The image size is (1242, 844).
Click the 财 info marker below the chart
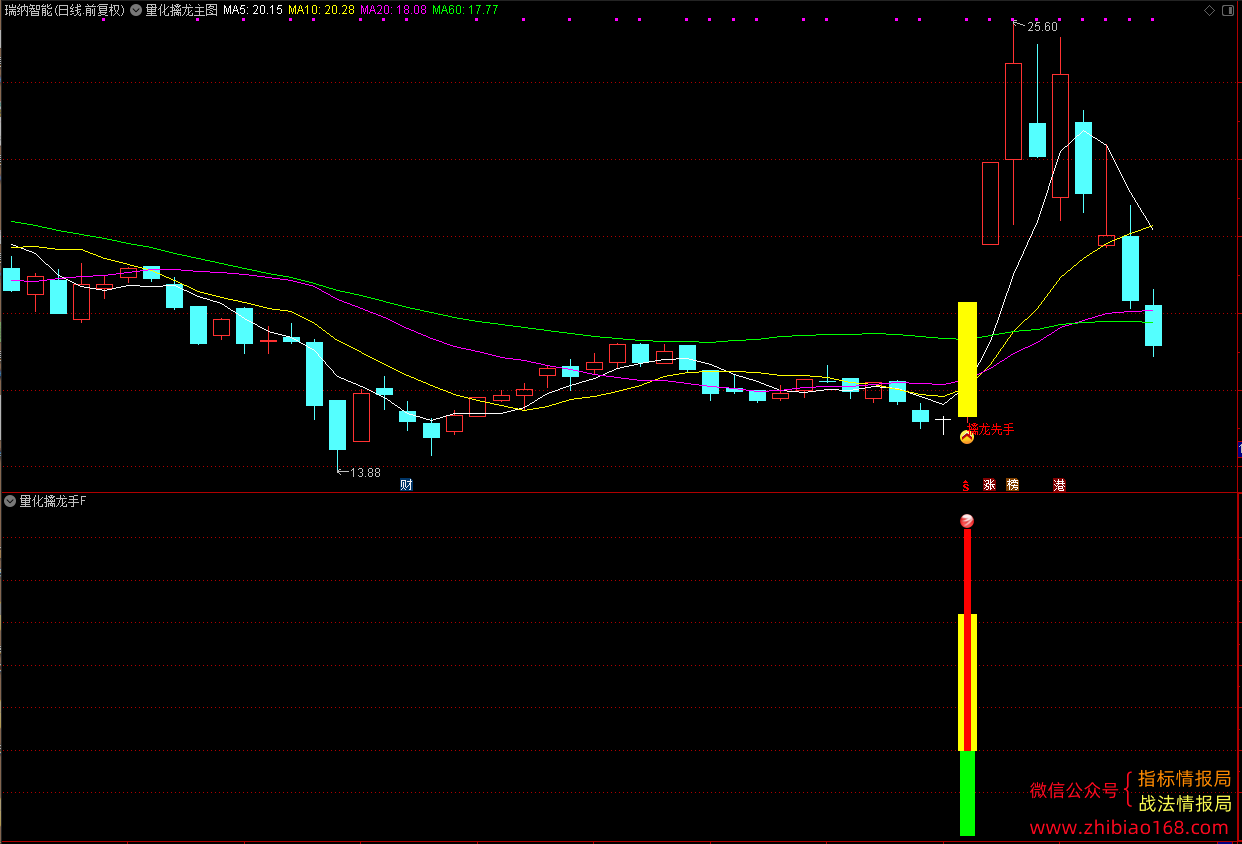(406, 485)
